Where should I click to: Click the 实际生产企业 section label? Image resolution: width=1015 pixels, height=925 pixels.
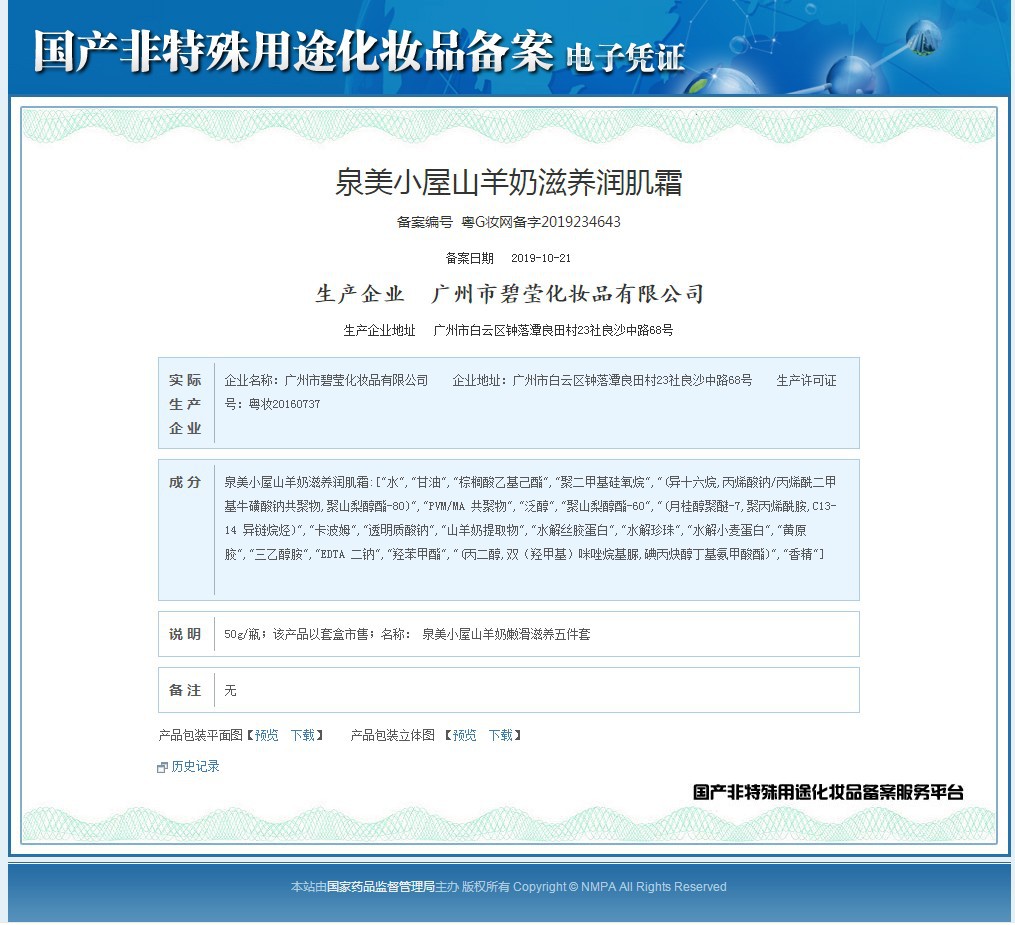tap(185, 404)
